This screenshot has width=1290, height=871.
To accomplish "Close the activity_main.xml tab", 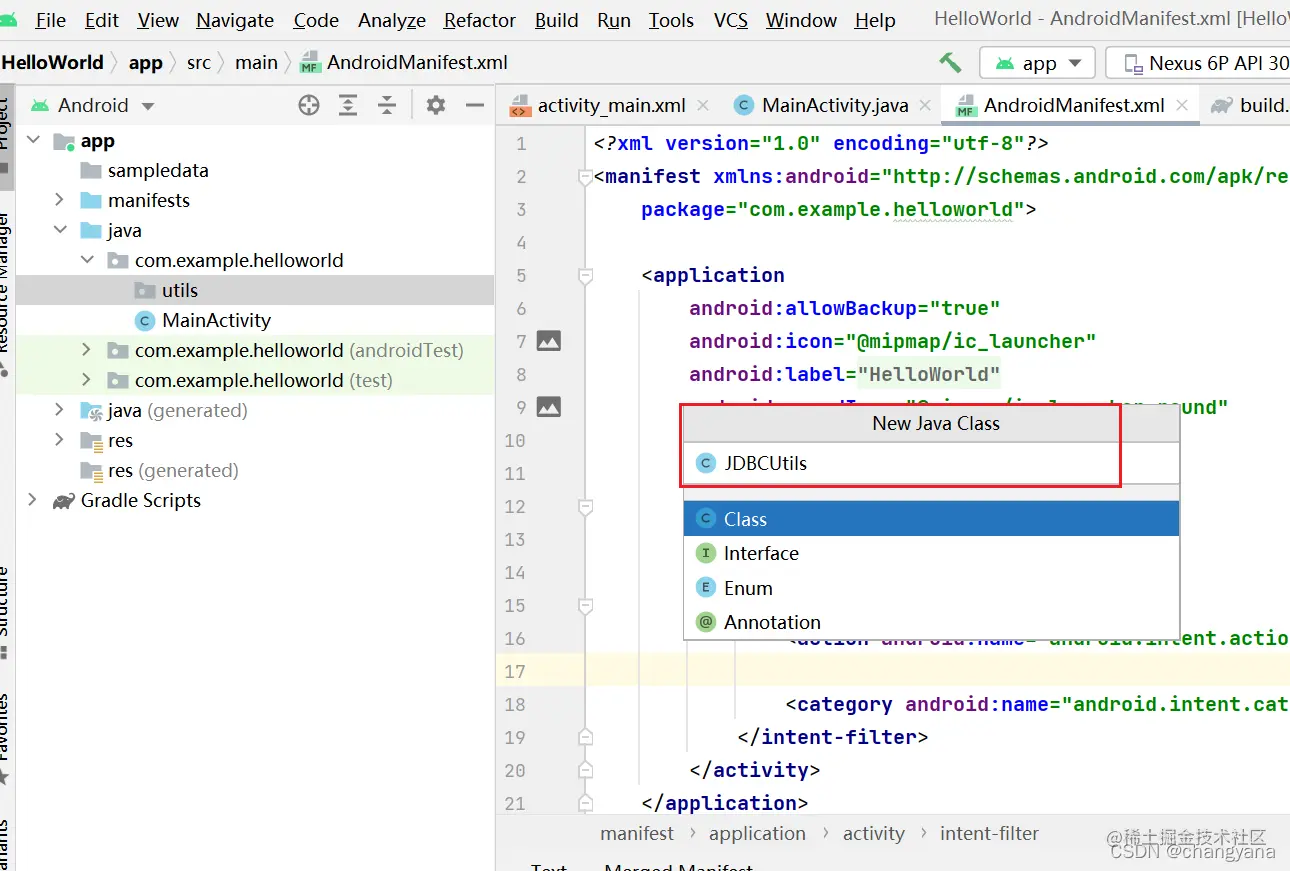I will (x=702, y=105).
